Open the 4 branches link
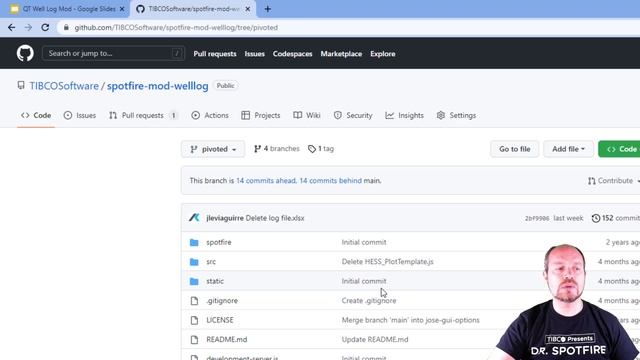The width and height of the screenshot is (640, 360). click(276, 149)
